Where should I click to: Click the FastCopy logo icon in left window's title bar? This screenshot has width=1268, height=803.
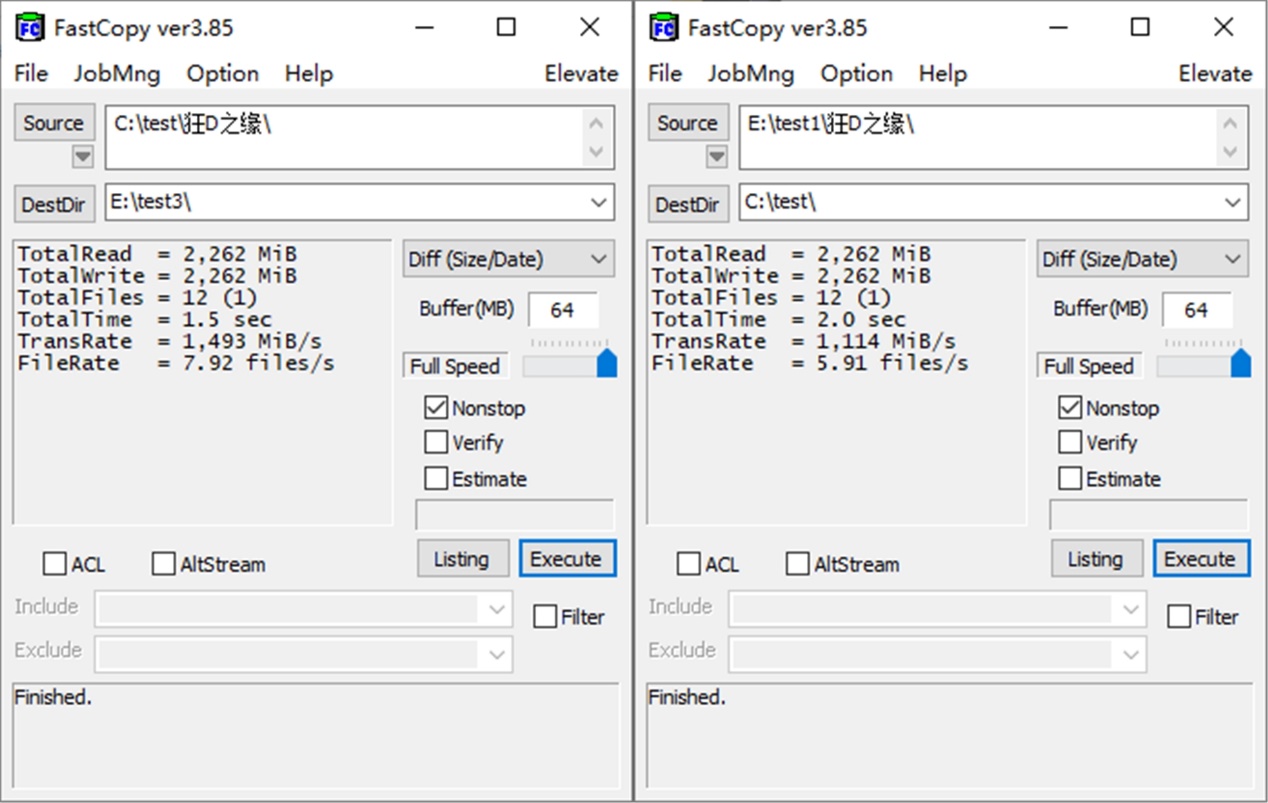click(x=30, y=27)
